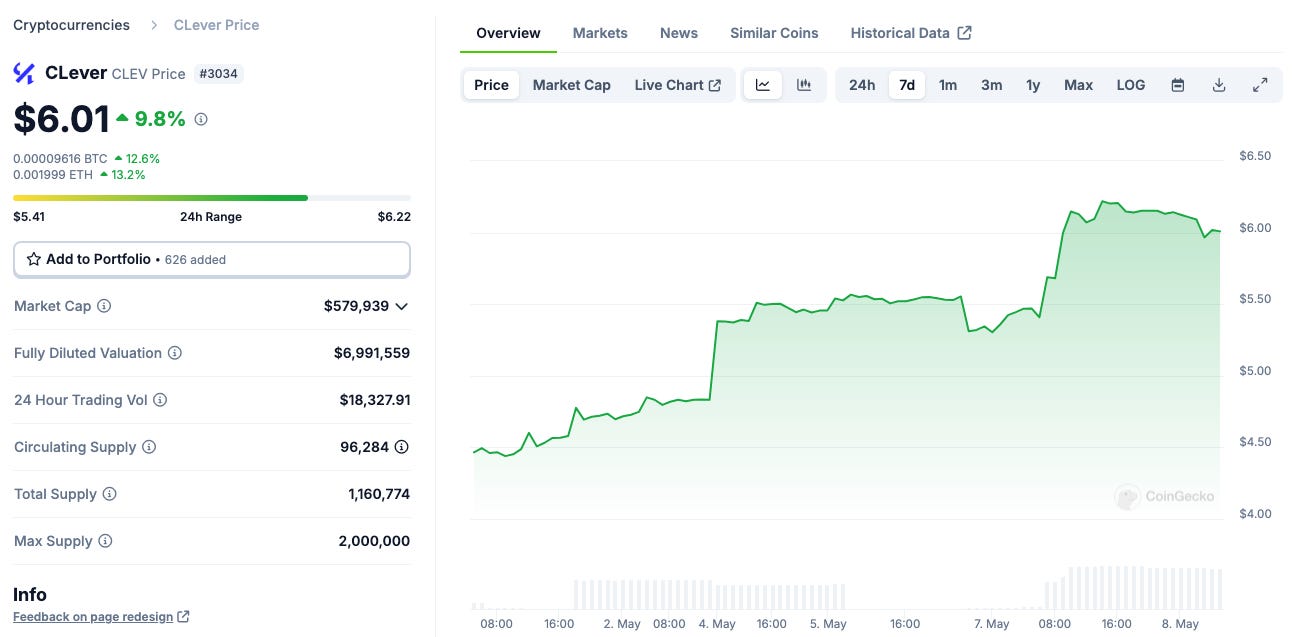Click the CLever coin logo icon

[24, 73]
